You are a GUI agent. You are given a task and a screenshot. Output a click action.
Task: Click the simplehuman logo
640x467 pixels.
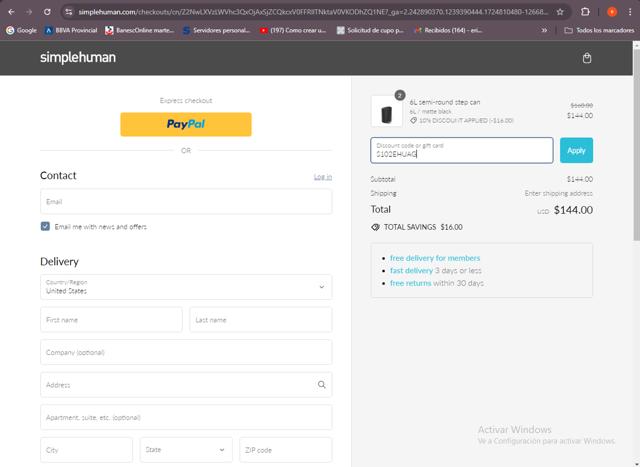pyautogui.click(x=78, y=58)
